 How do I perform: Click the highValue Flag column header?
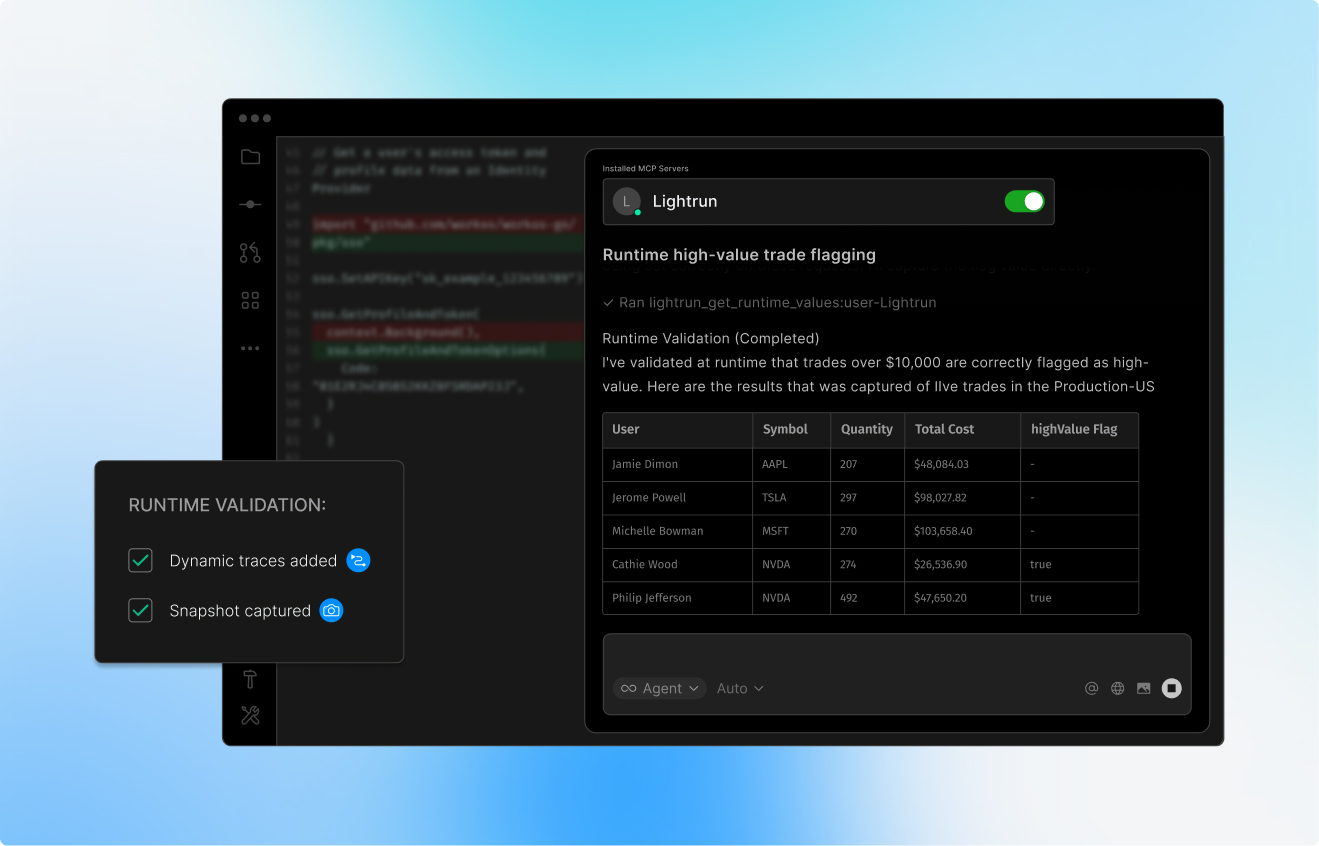pos(1074,429)
